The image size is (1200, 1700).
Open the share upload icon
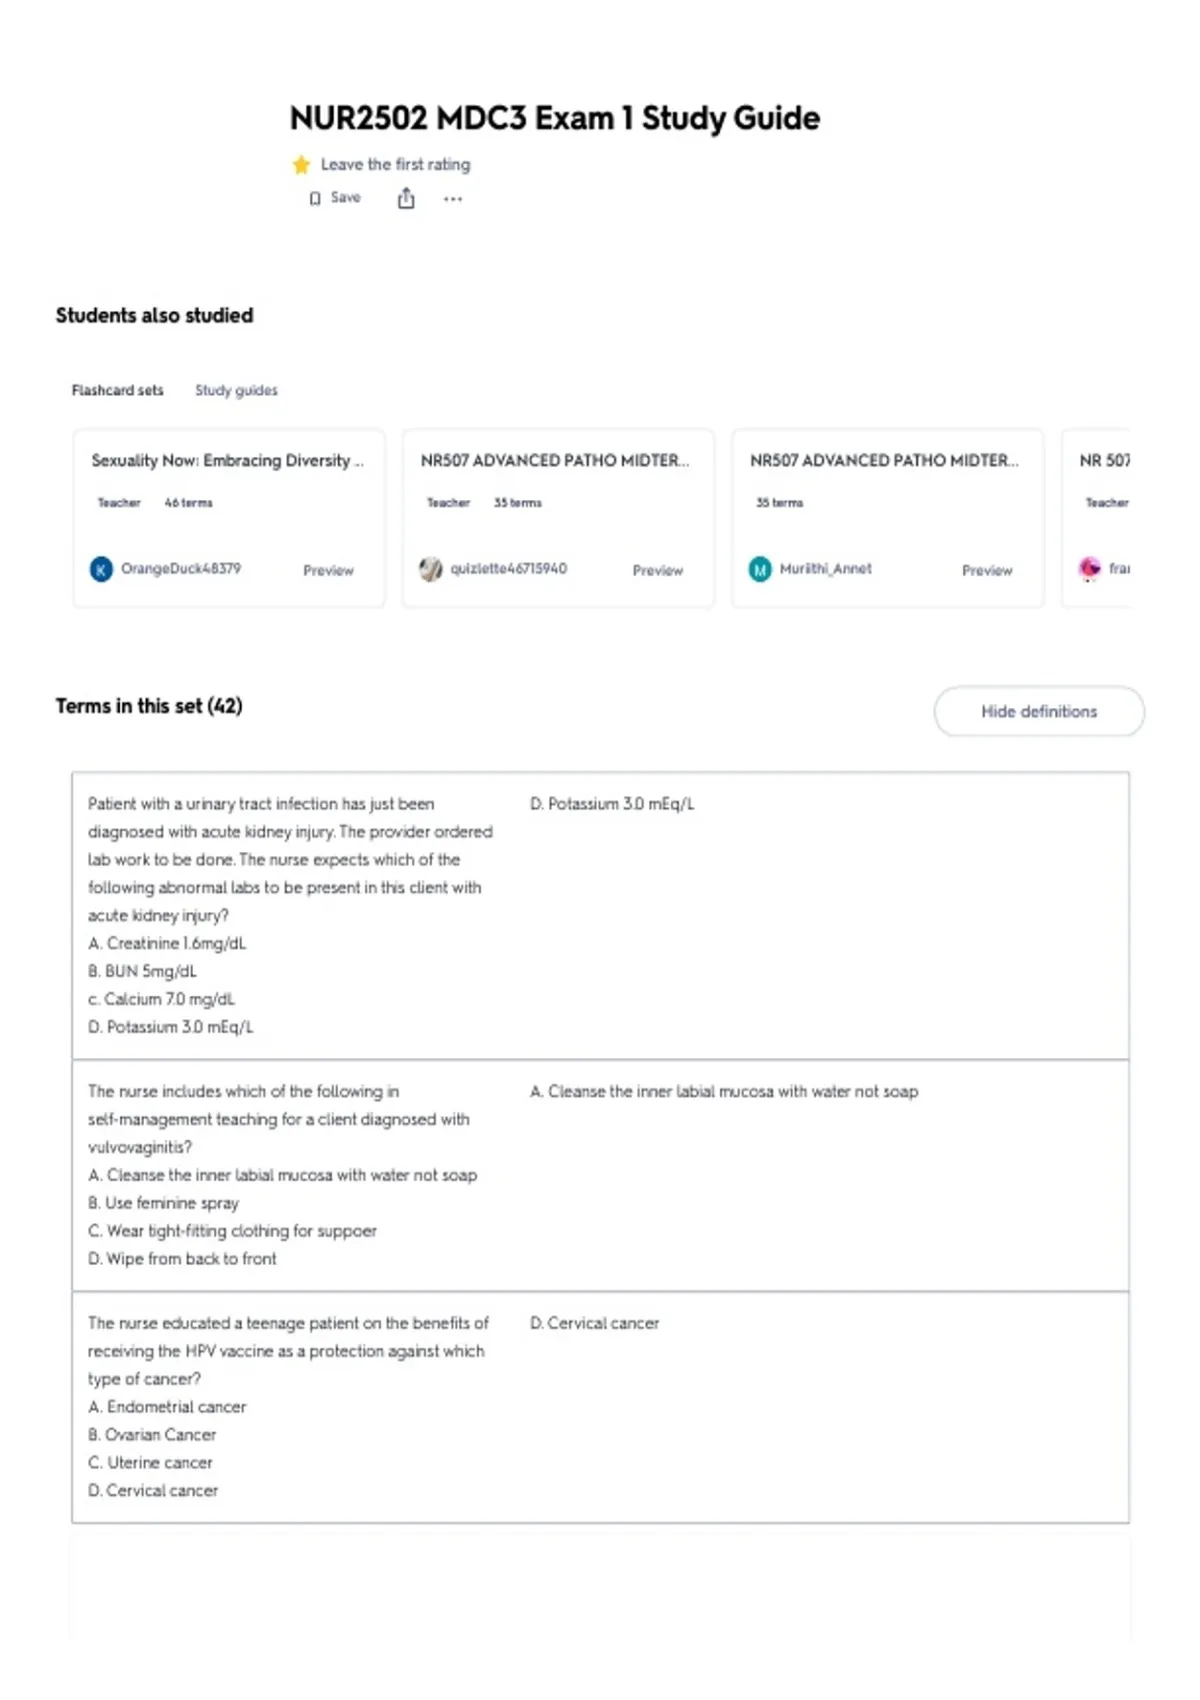(406, 198)
